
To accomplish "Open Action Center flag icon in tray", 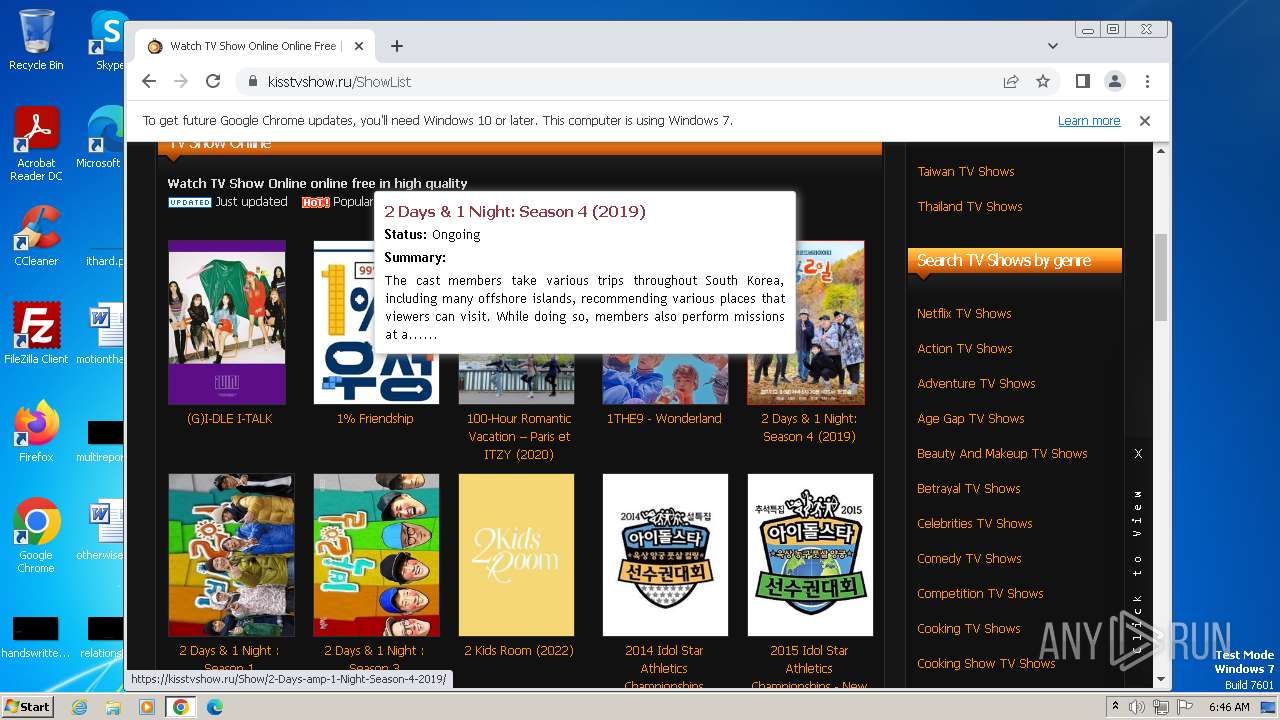I will point(1185,707).
